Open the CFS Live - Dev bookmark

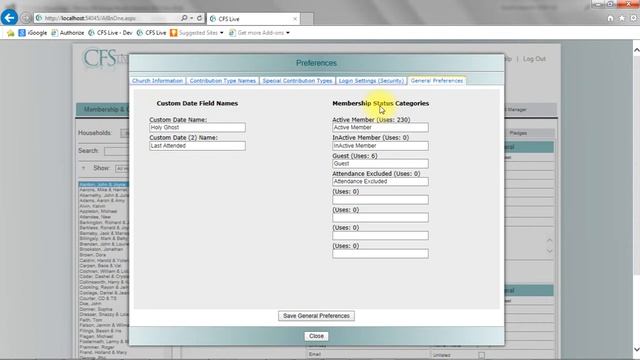pos(110,33)
